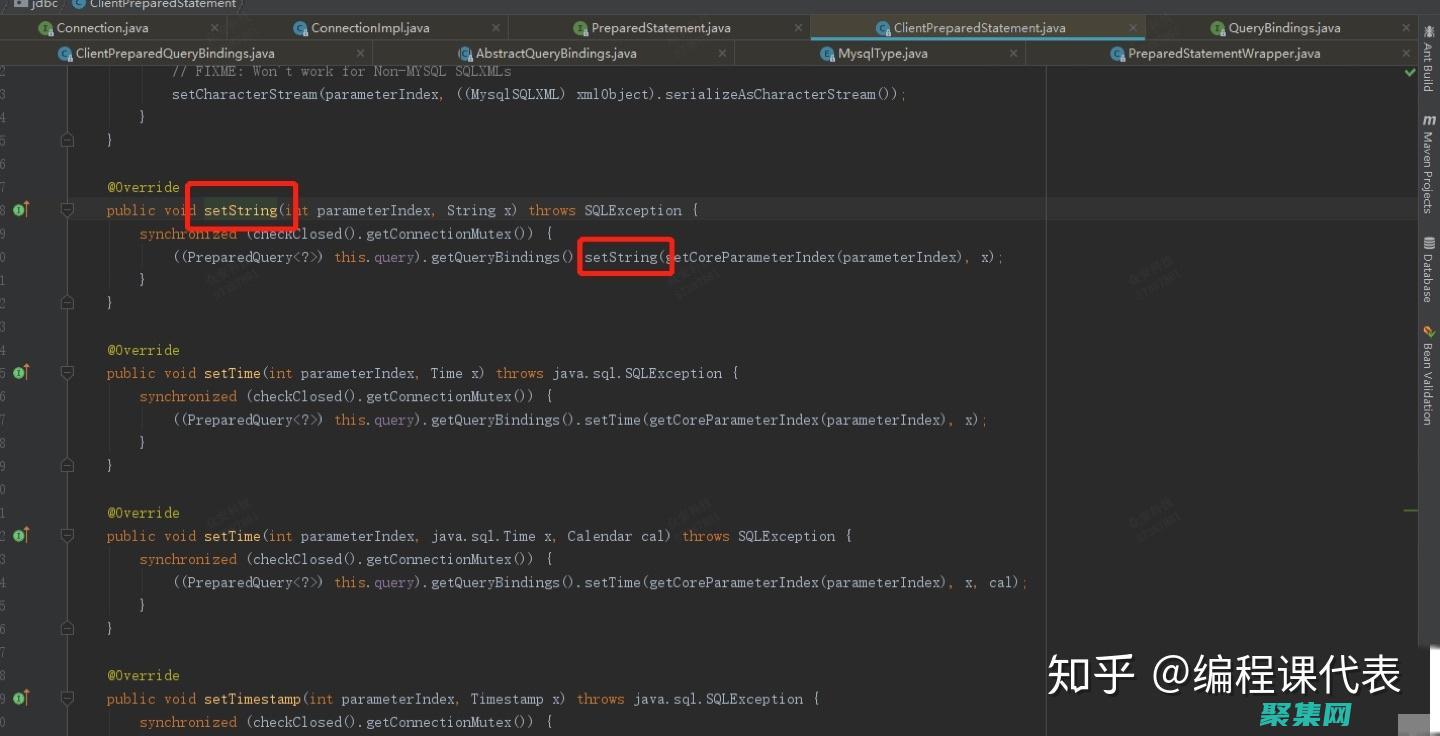The image size is (1440, 736).
Task: Collapse the setString method fold marker
Action: tap(67, 210)
